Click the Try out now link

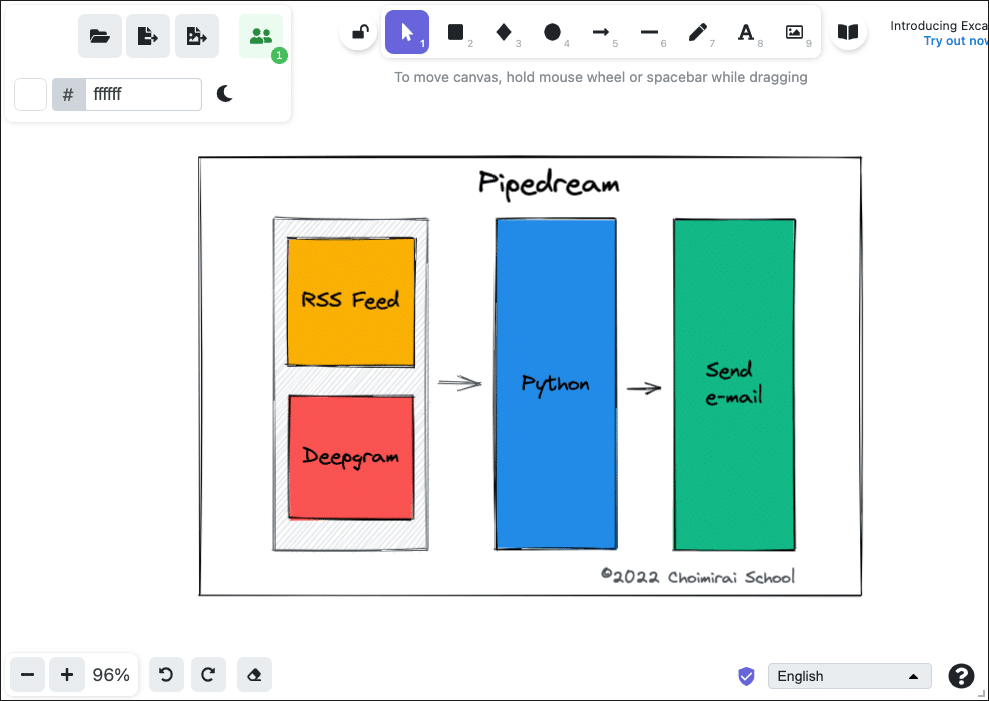[x=956, y=41]
